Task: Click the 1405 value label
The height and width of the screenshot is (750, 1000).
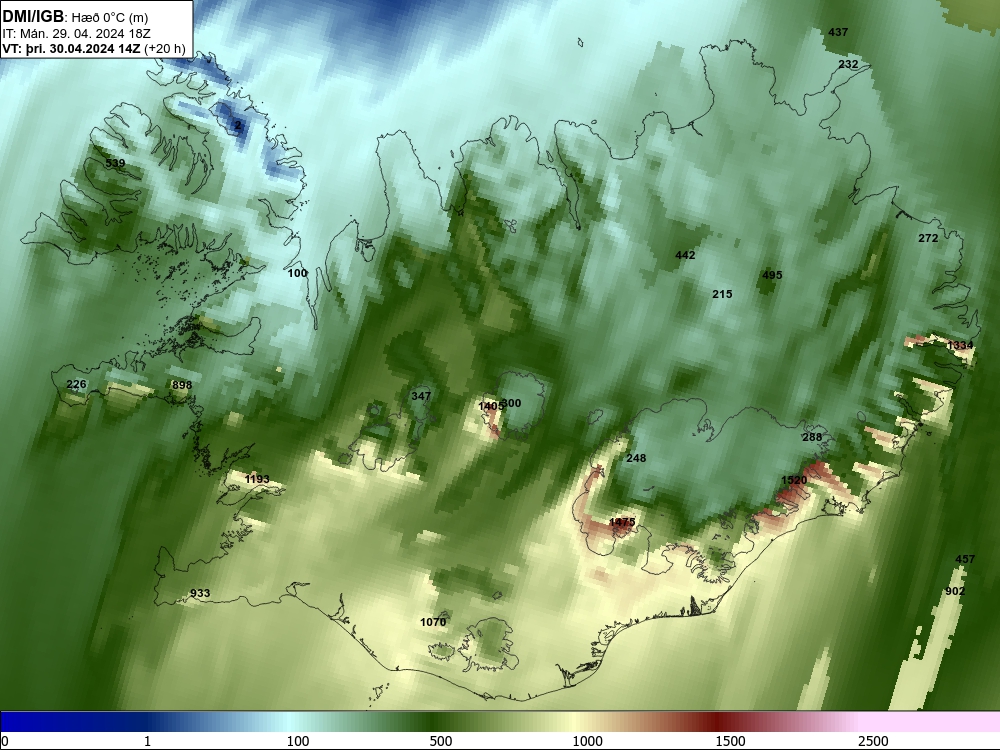Action: [490, 406]
